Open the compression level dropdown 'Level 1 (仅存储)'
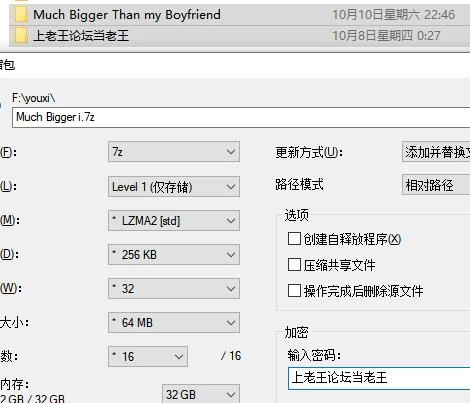470x403 pixels. tap(174, 187)
